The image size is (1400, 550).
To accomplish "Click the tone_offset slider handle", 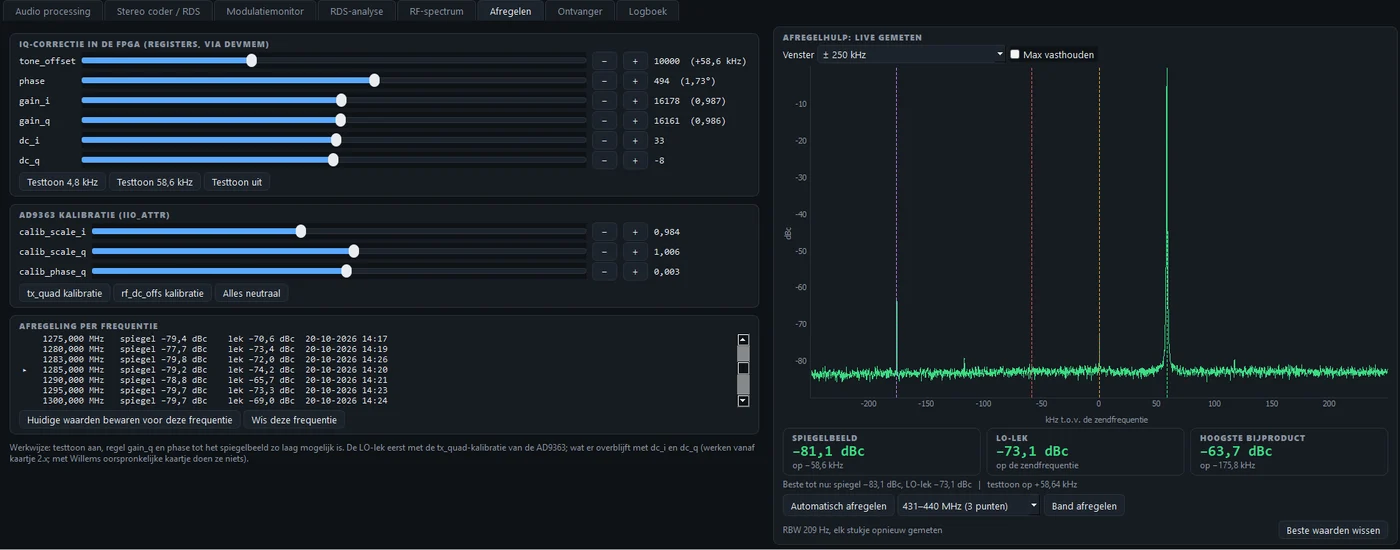I will tap(251, 60).
